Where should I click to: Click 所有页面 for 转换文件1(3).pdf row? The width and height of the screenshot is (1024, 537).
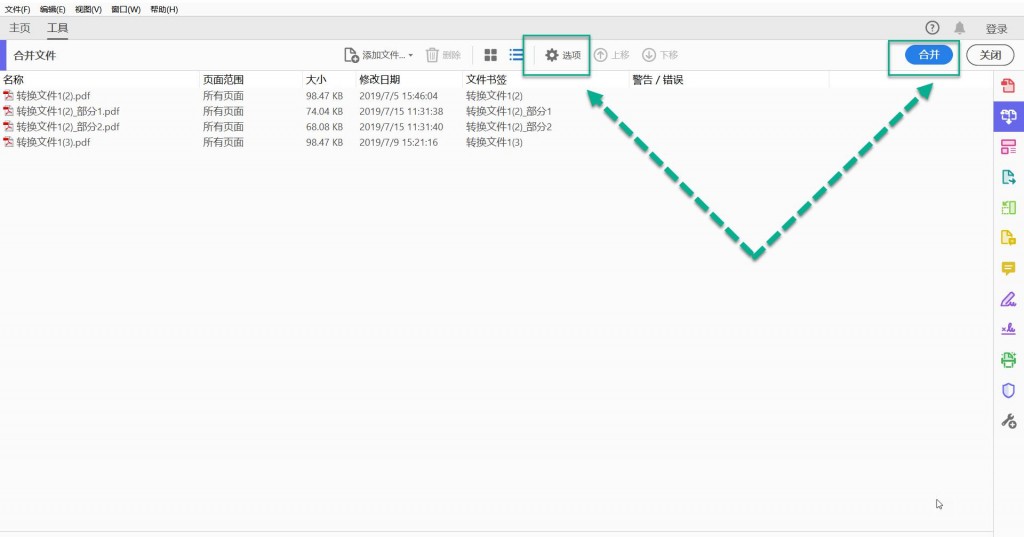point(223,142)
